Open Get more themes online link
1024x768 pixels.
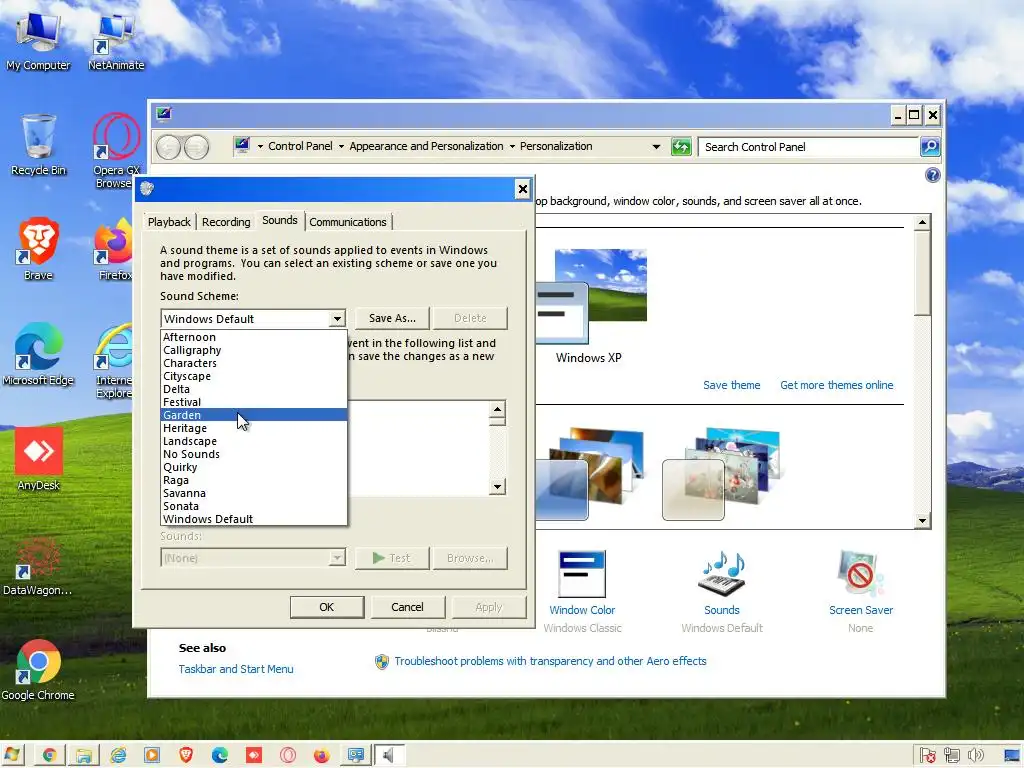[x=837, y=385]
